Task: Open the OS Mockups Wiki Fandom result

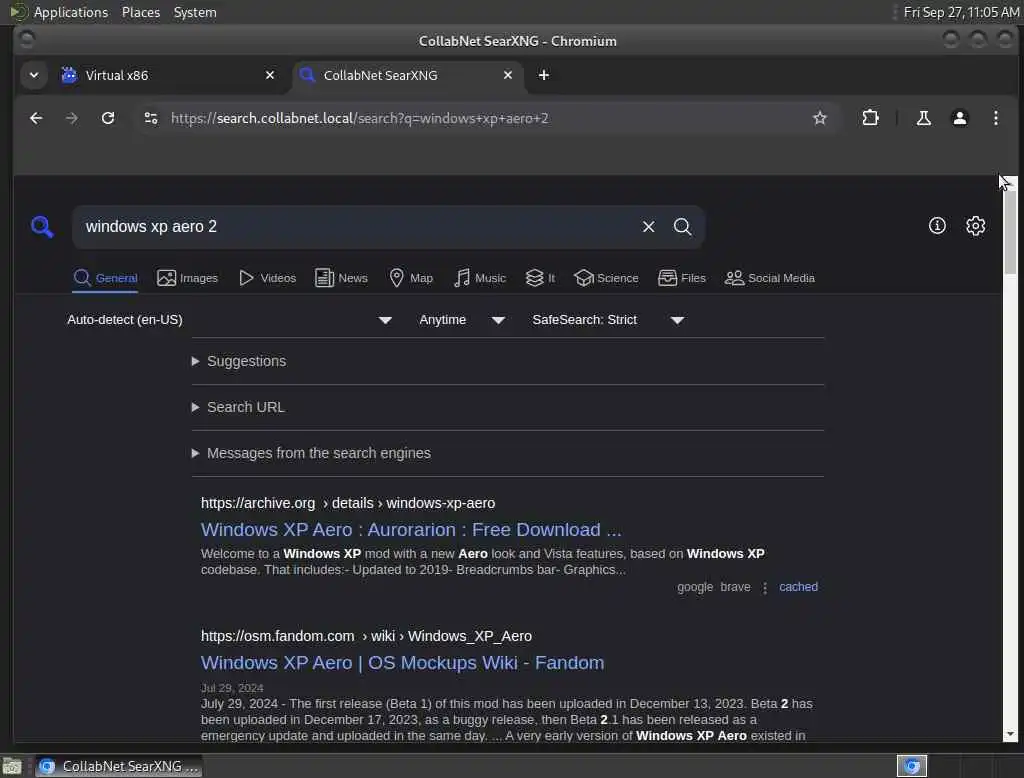Action: point(402,663)
